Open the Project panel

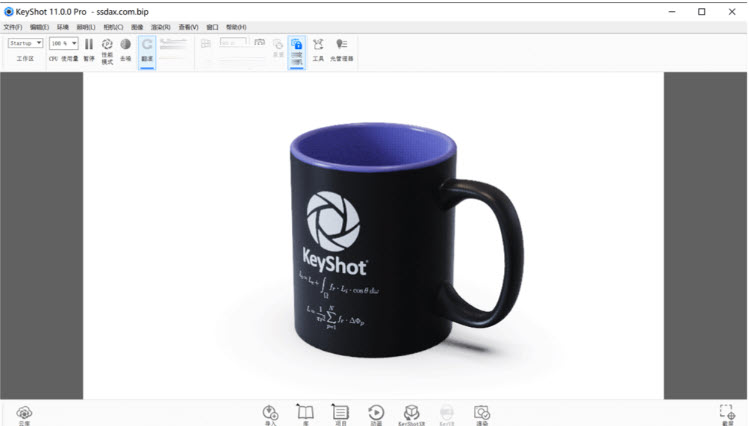pos(340,412)
